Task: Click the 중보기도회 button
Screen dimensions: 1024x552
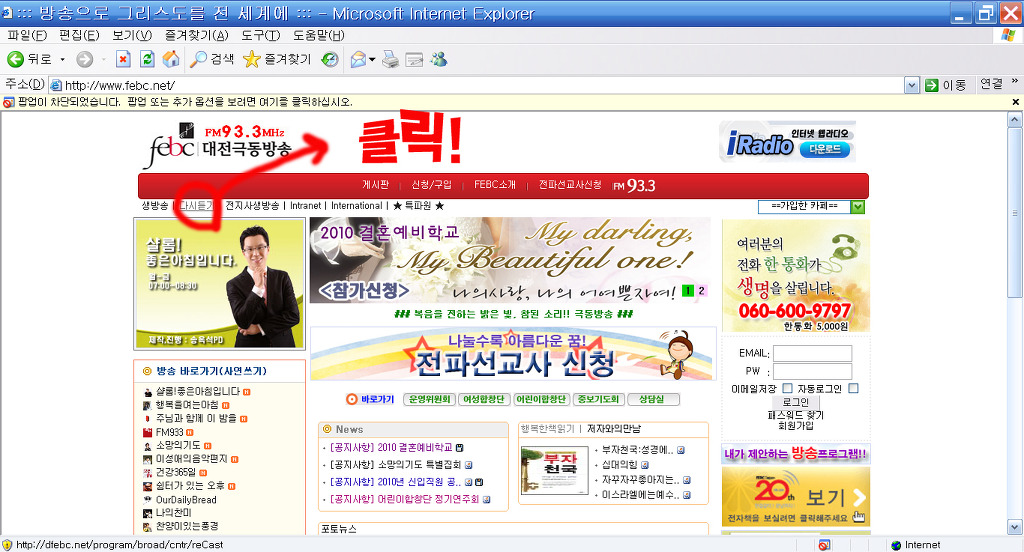Action: (x=598, y=399)
